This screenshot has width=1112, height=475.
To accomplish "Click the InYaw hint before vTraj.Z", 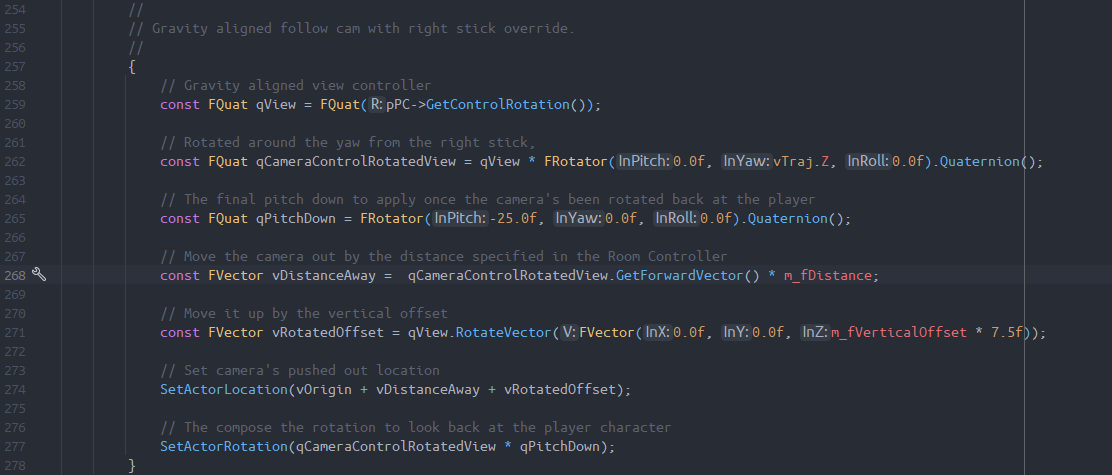I will 746,161.
